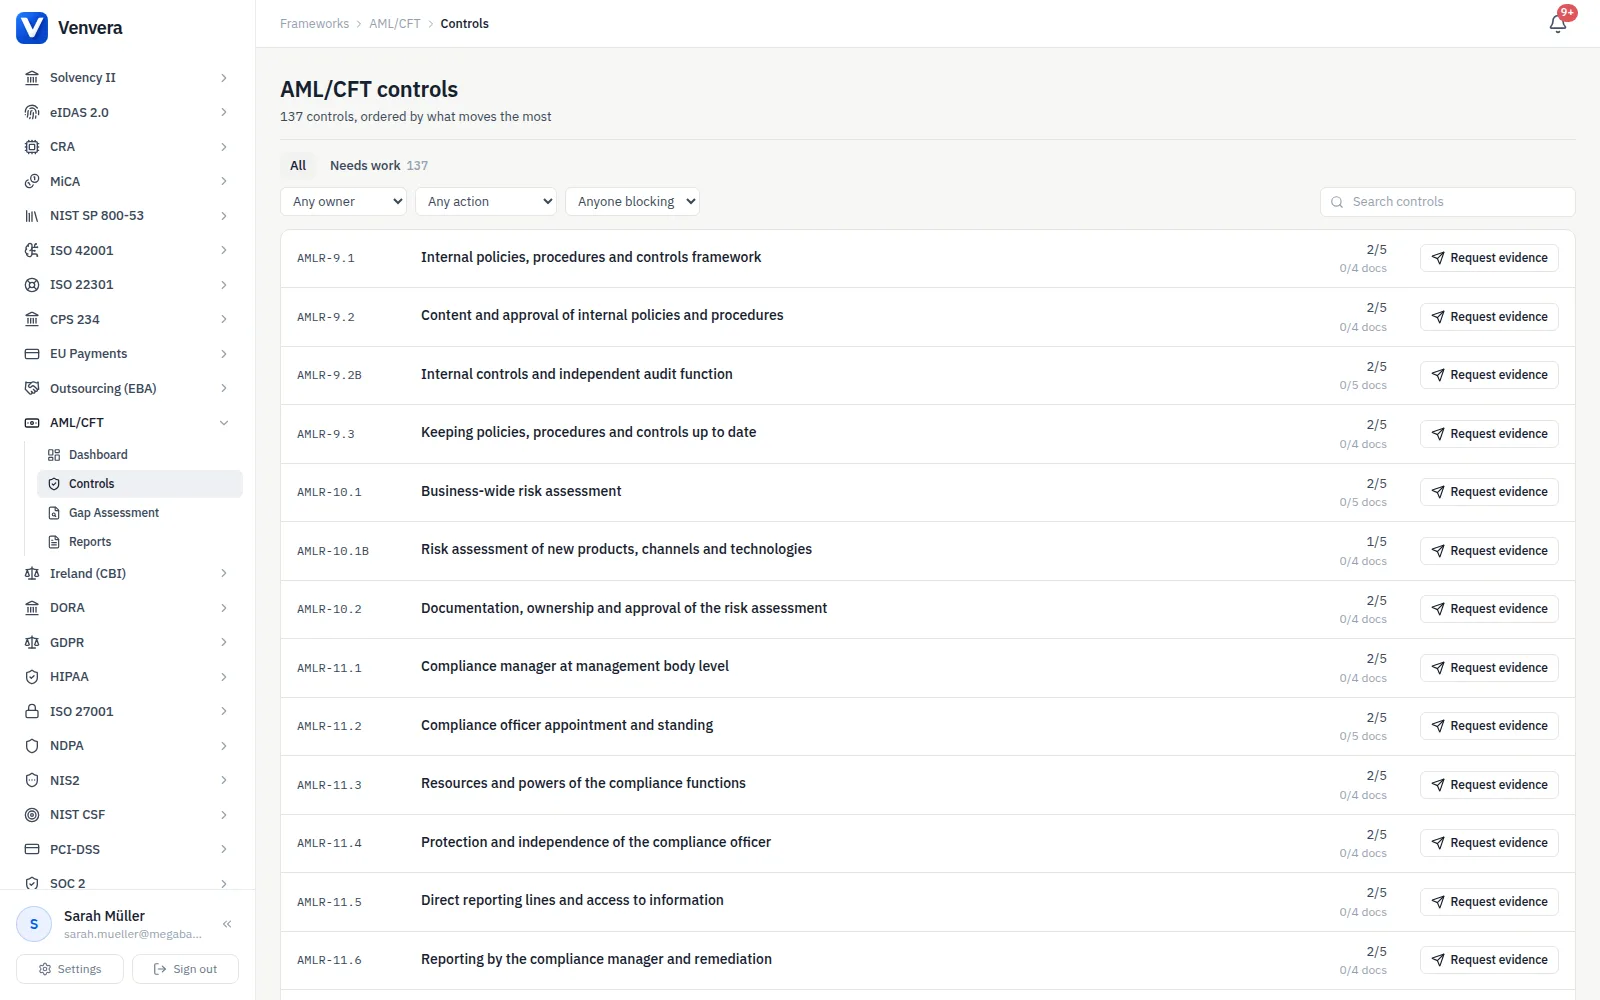Screen dimensions: 1600x1000
Task: Open the Dashboard sidebar item
Action: point(140,455)
